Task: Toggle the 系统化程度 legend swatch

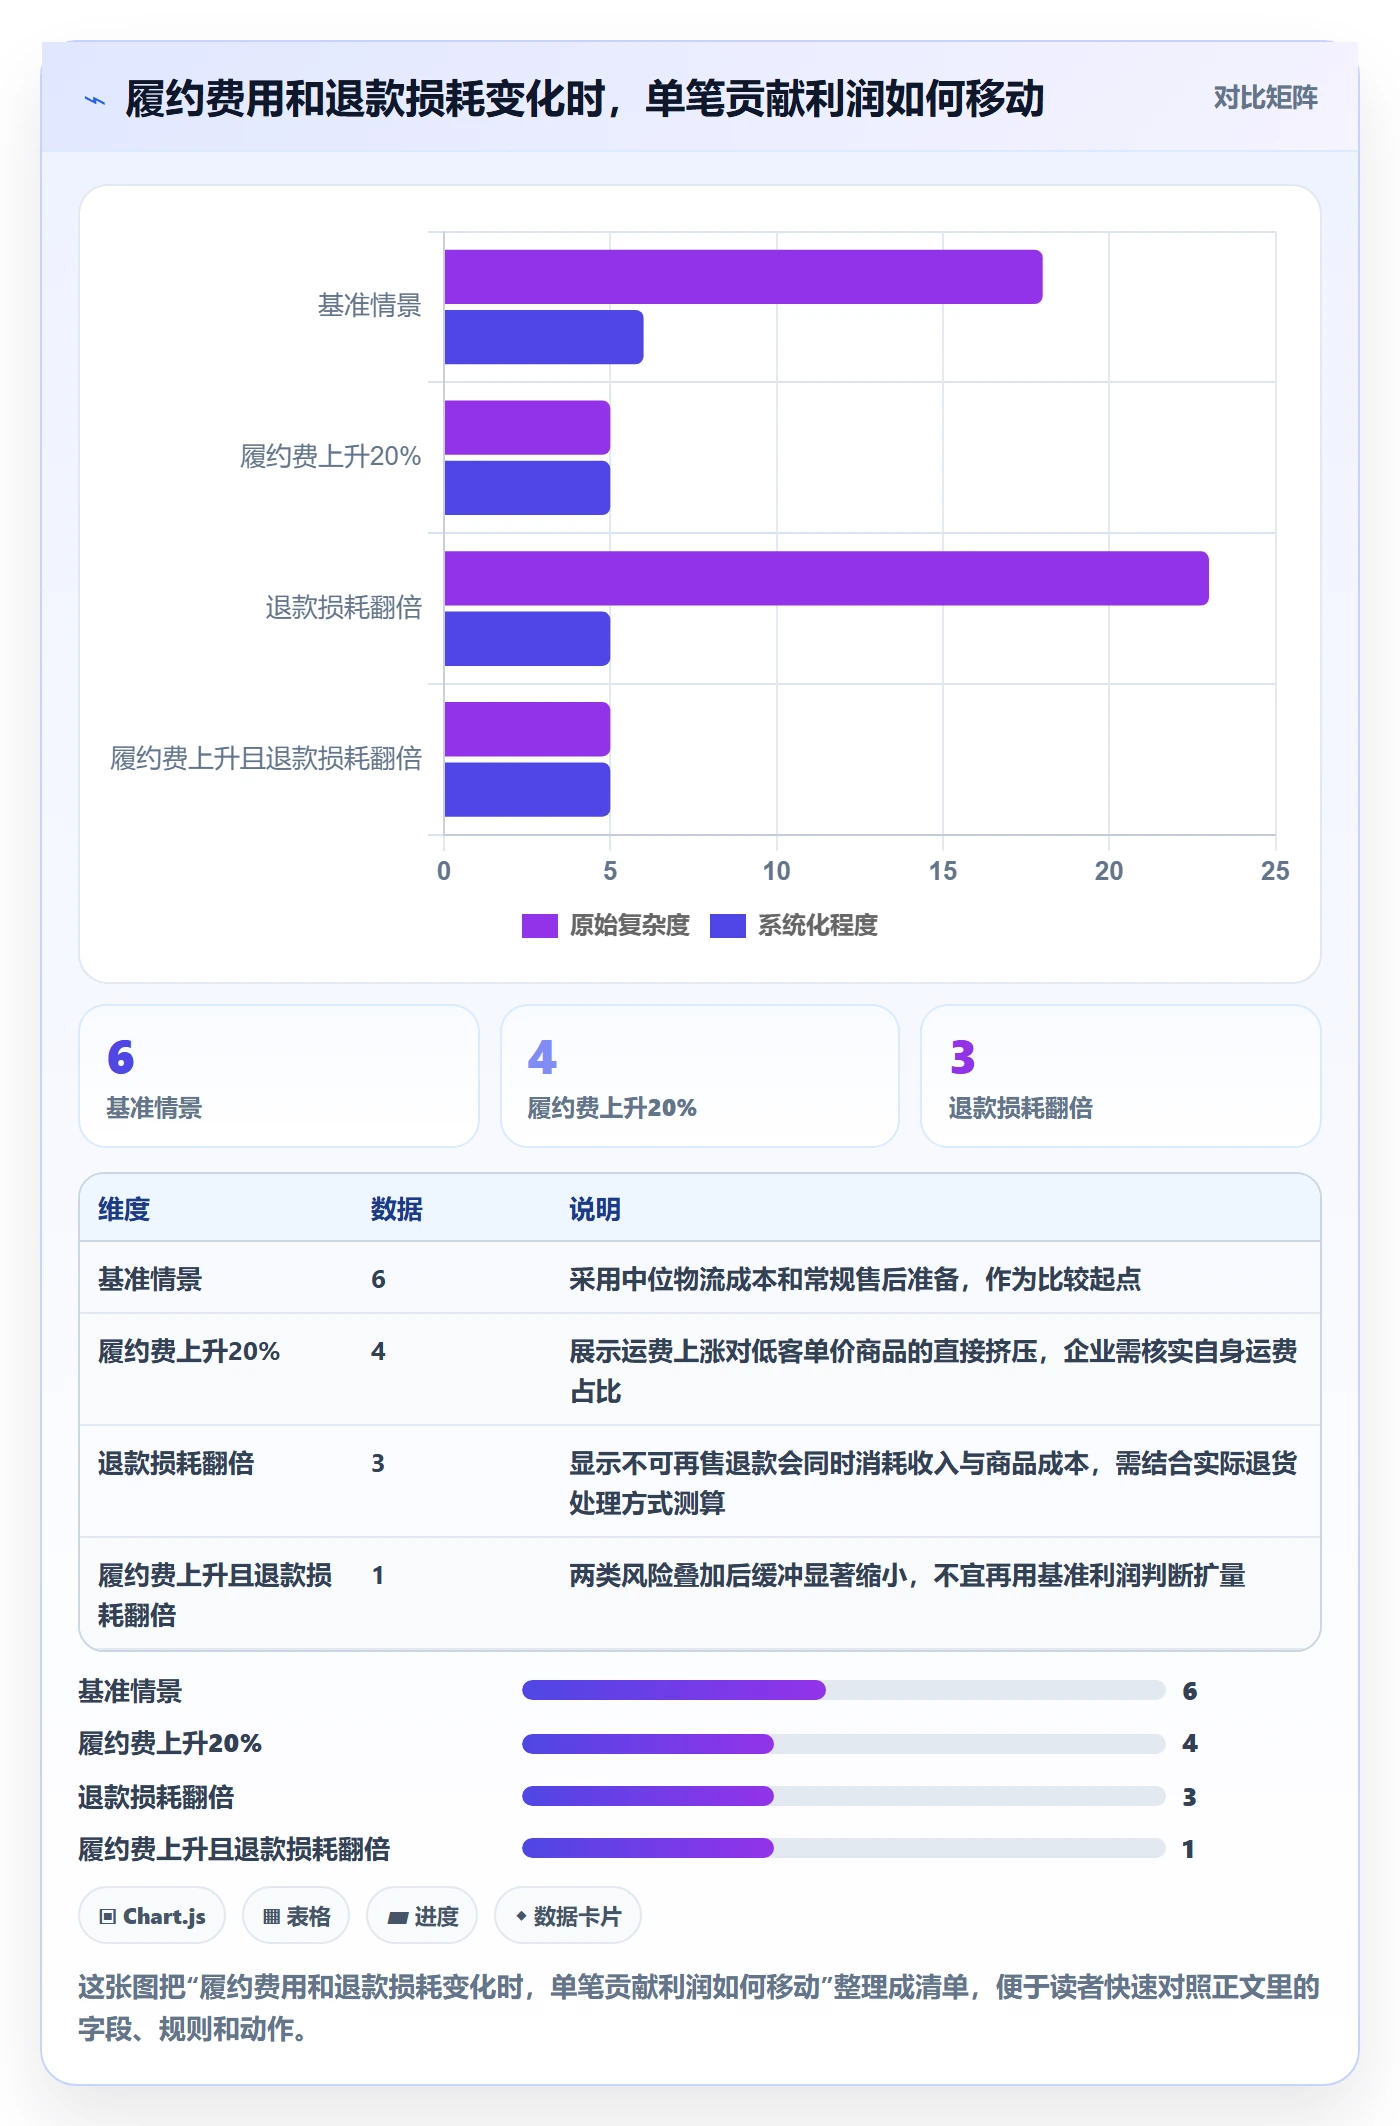Action: tap(728, 926)
